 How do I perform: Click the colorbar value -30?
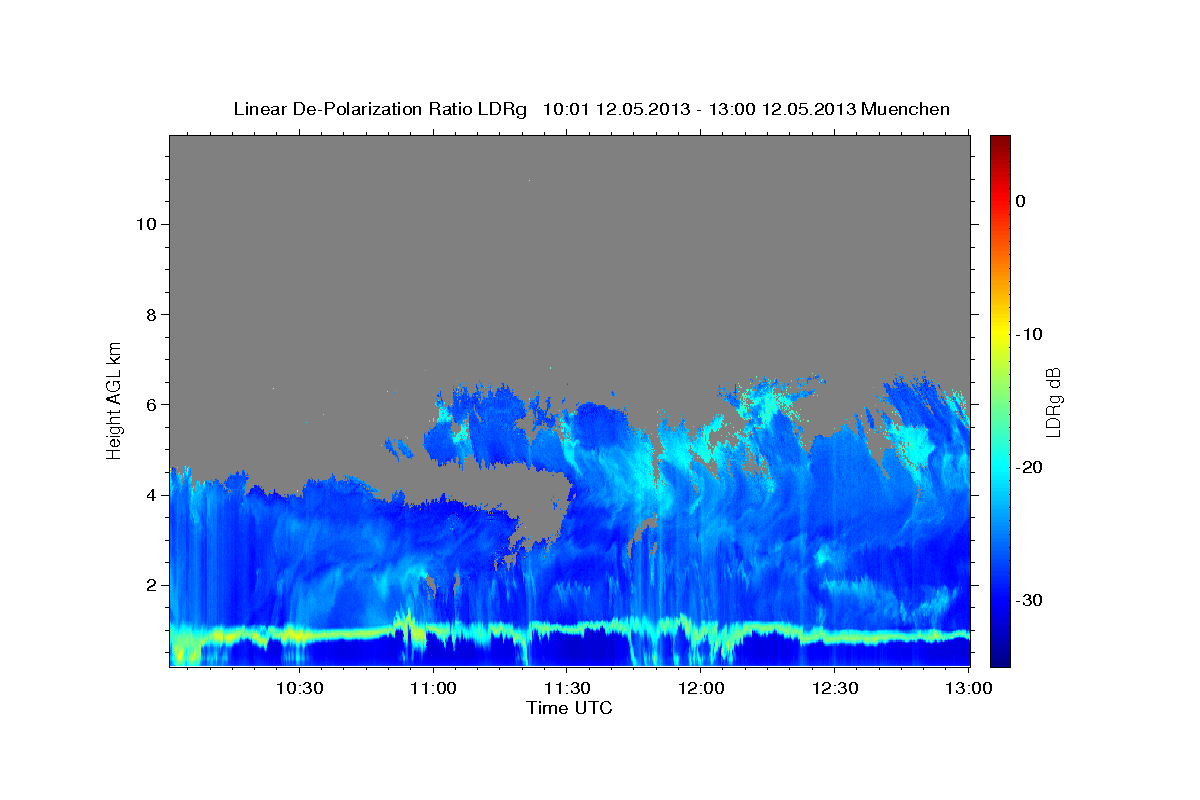tap(1029, 600)
